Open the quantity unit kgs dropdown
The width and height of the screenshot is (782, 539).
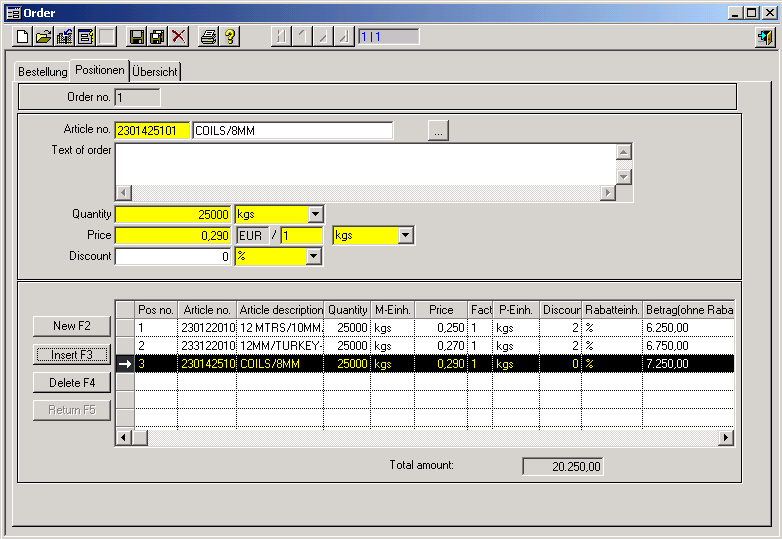click(x=315, y=214)
